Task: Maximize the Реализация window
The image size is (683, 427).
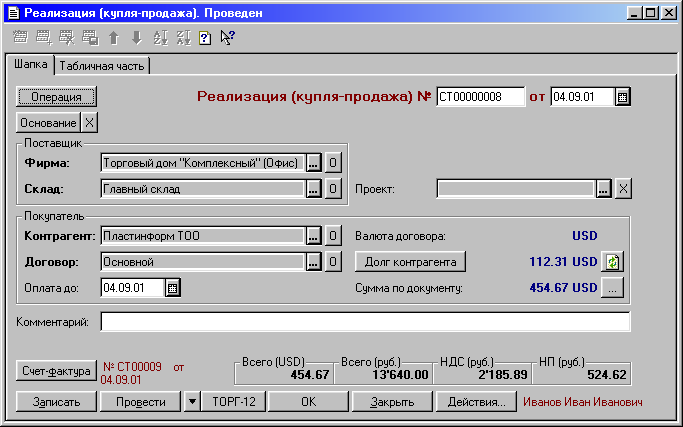Action: (650, 13)
